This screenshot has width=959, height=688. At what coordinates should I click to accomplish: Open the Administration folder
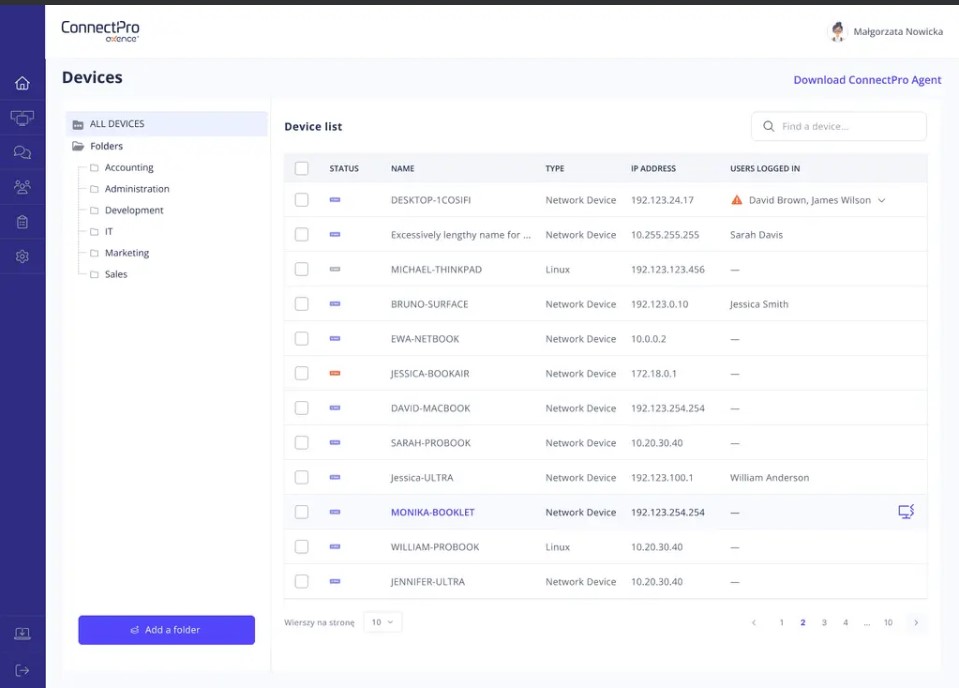[x=137, y=189]
